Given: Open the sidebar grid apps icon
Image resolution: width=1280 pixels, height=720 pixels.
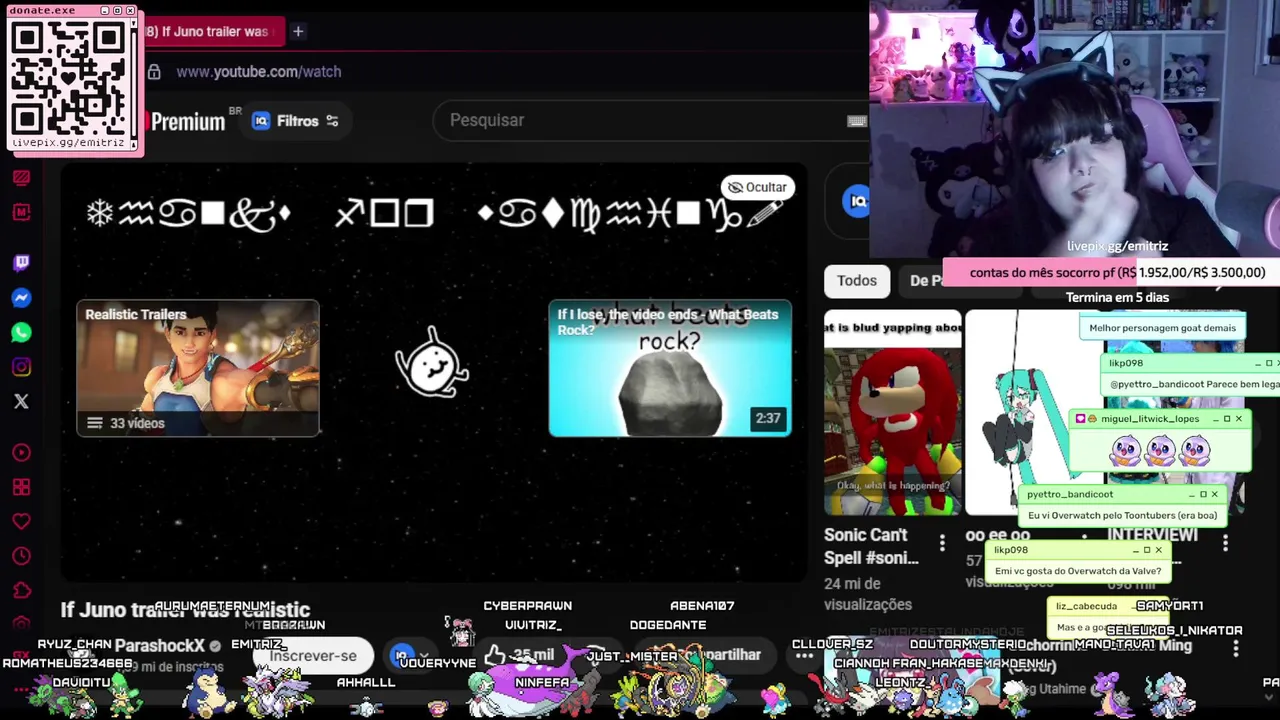Looking at the screenshot, I should click(x=21, y=487).
